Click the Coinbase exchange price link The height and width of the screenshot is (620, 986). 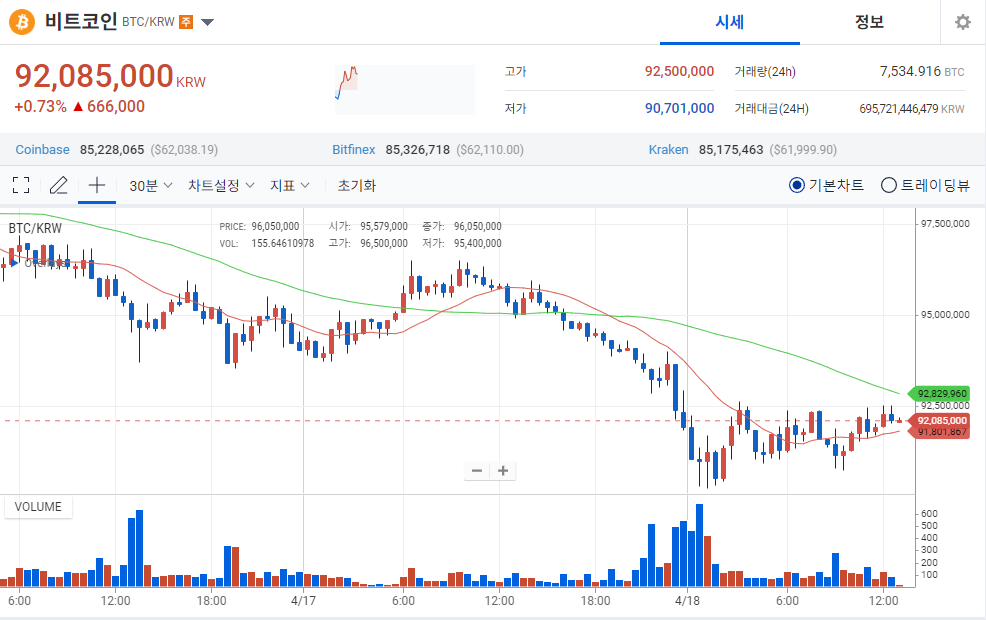click(x=43, y=149)
